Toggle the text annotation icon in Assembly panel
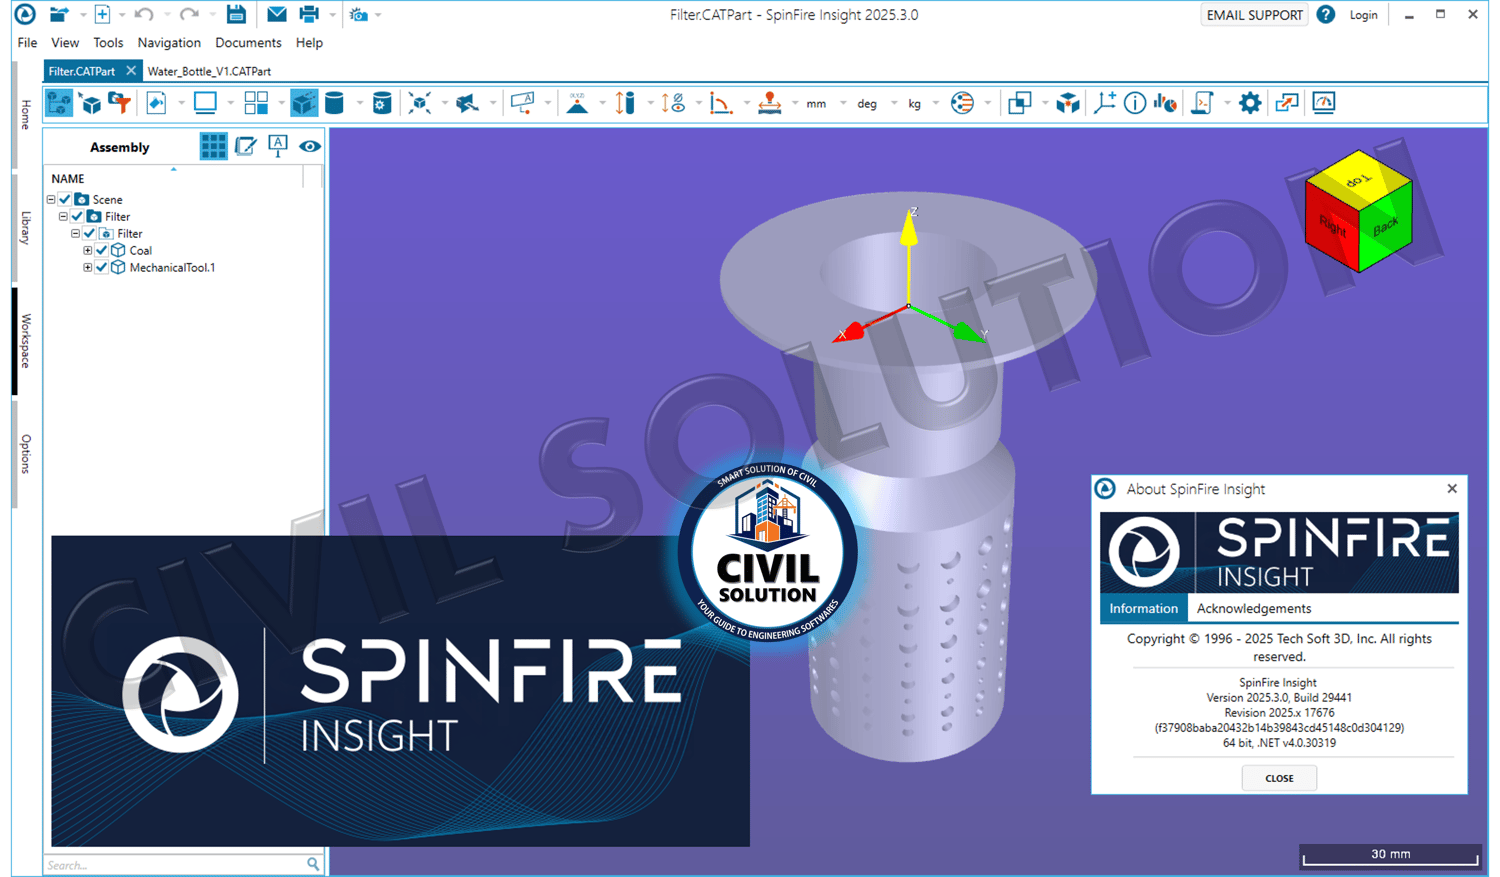Viewport: 1500px width, 877px height. click(x=278, y=147)
